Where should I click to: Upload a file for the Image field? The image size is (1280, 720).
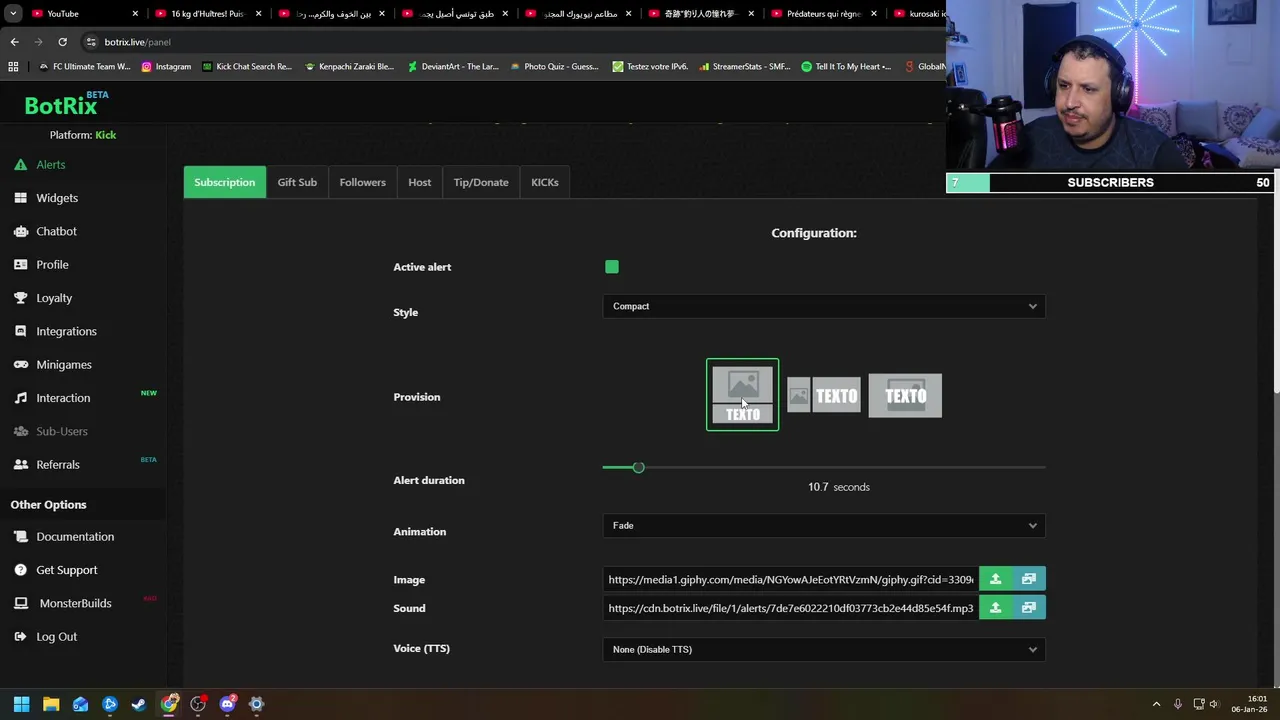[x=995, y=579]
